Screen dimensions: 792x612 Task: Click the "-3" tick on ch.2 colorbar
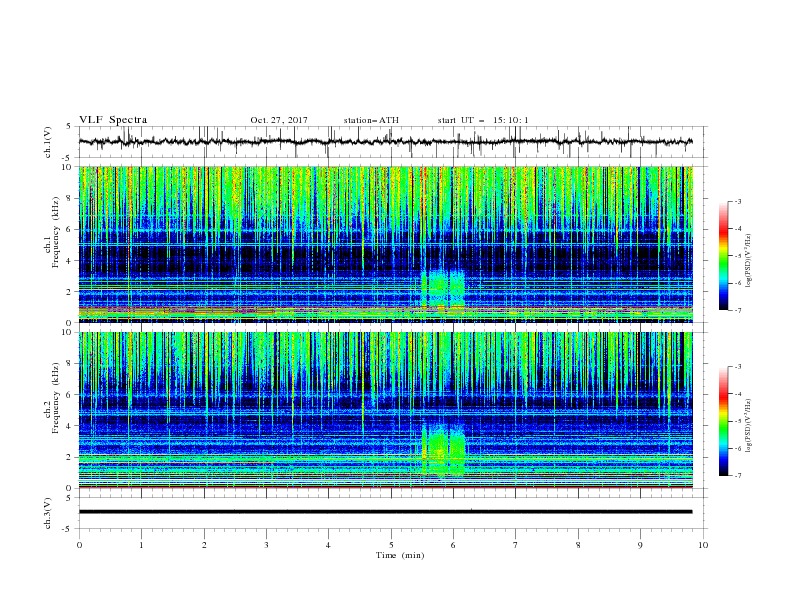tap(737, 367)
